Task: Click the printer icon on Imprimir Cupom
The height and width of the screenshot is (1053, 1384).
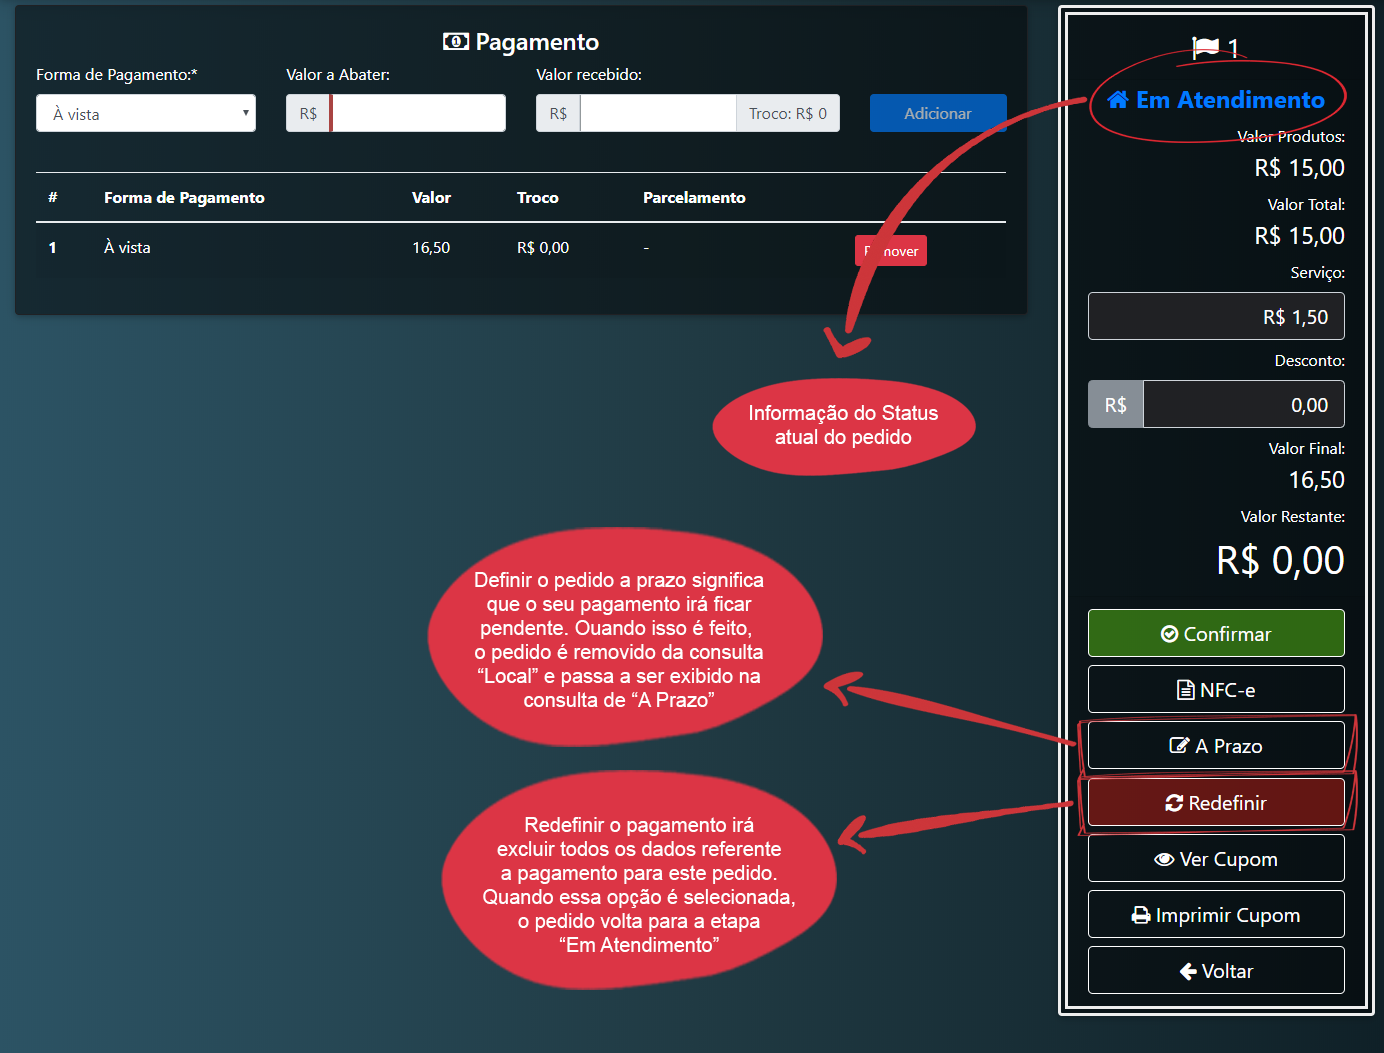Action: pyautogui.click(x=1141, y=915)
